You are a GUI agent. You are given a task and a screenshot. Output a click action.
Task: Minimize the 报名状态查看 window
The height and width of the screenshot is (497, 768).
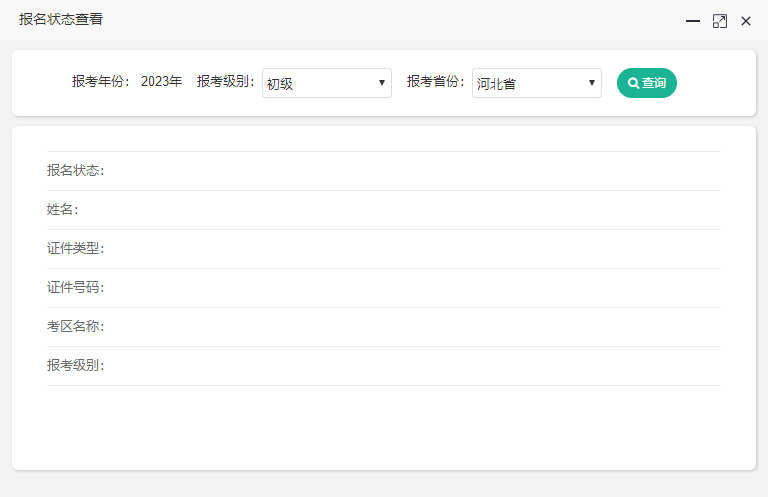pyautogui.click(x=692, y=21)
